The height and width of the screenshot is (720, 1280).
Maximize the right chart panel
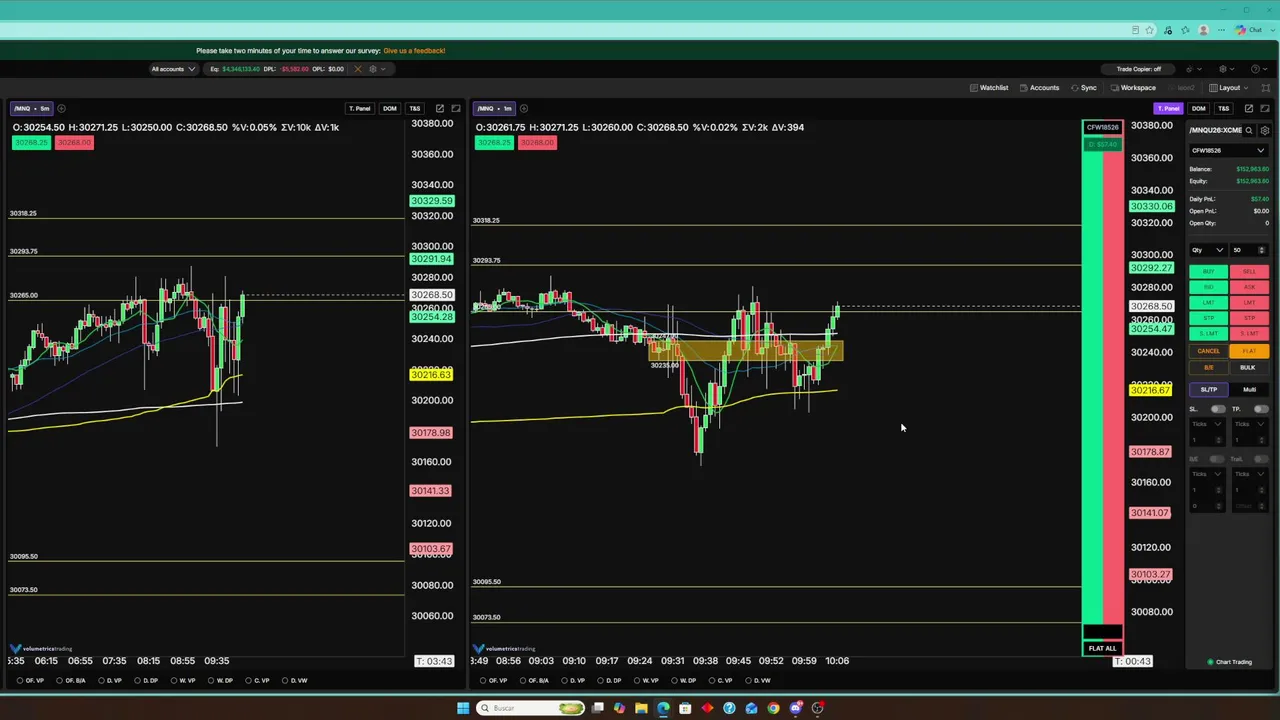(x=1265, y=108)
